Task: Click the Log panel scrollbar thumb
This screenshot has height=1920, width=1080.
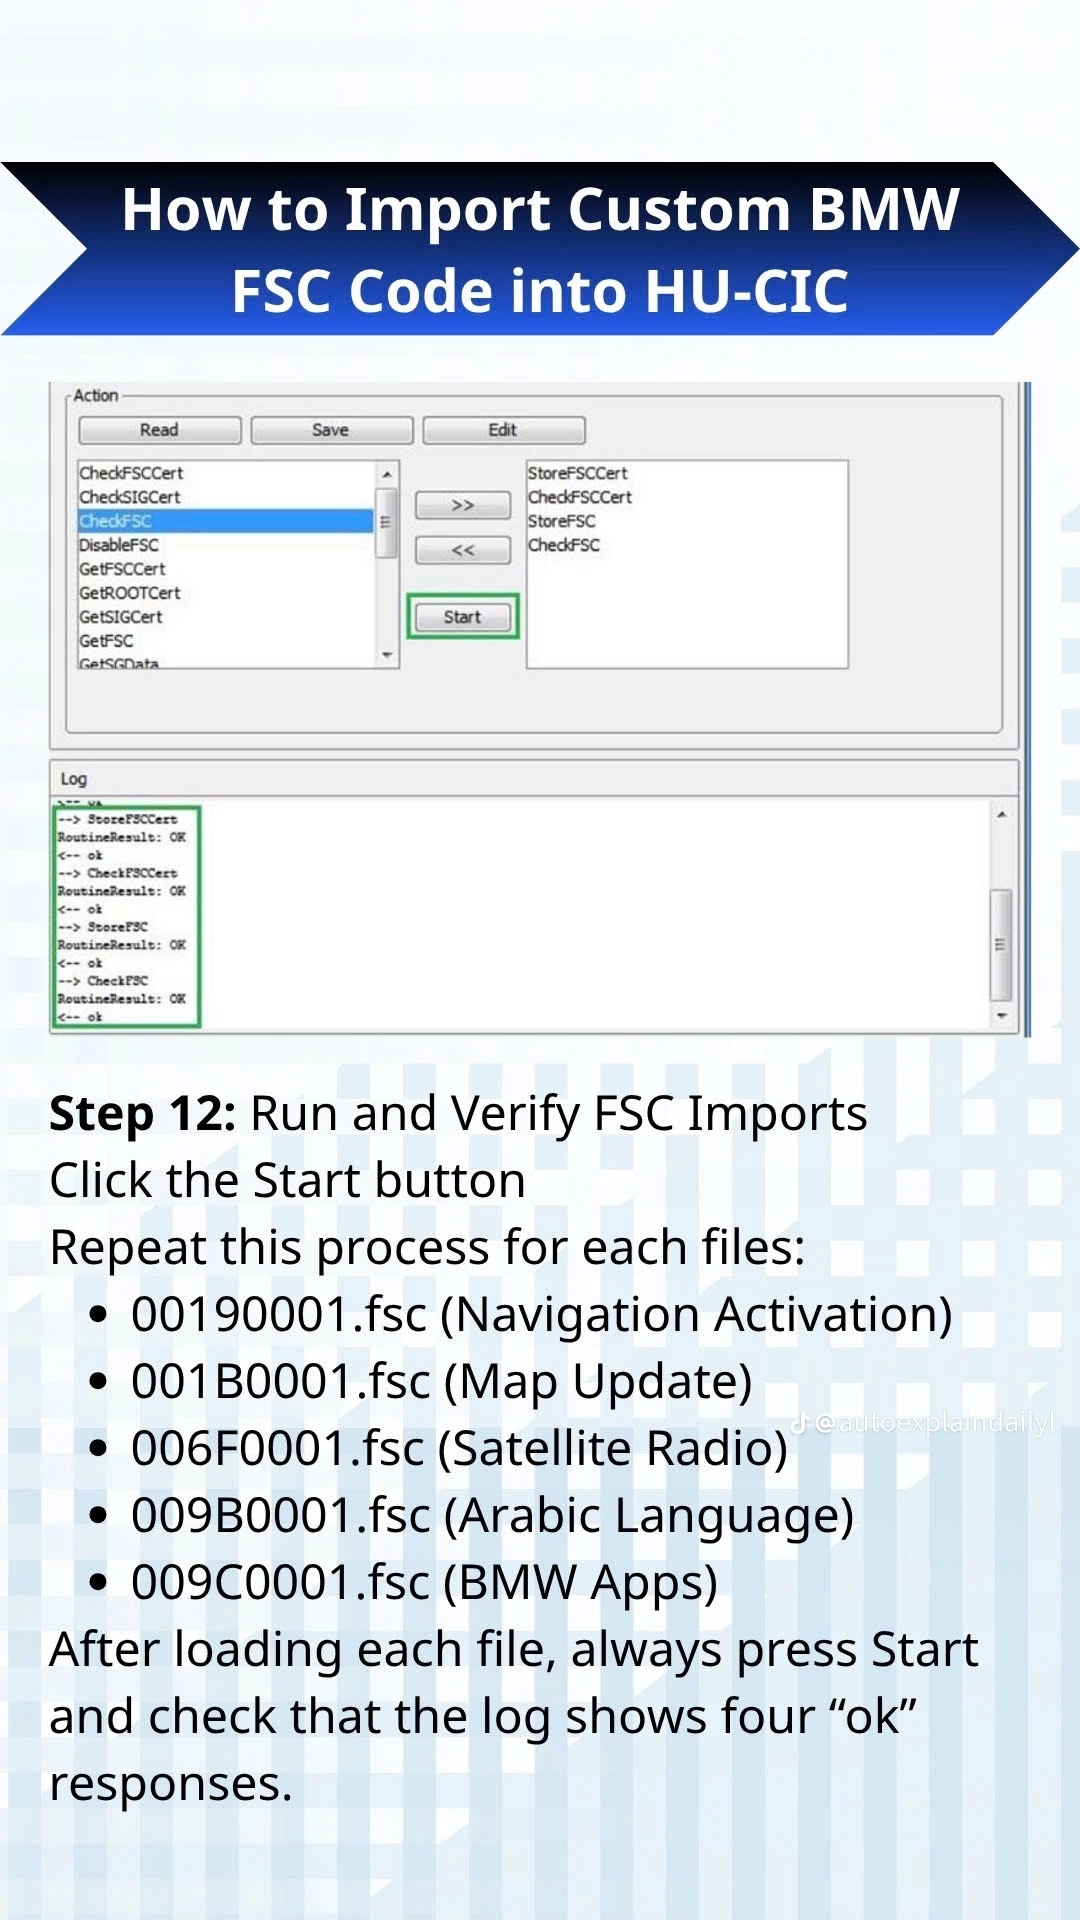Action: click(x=1001, y=945)
